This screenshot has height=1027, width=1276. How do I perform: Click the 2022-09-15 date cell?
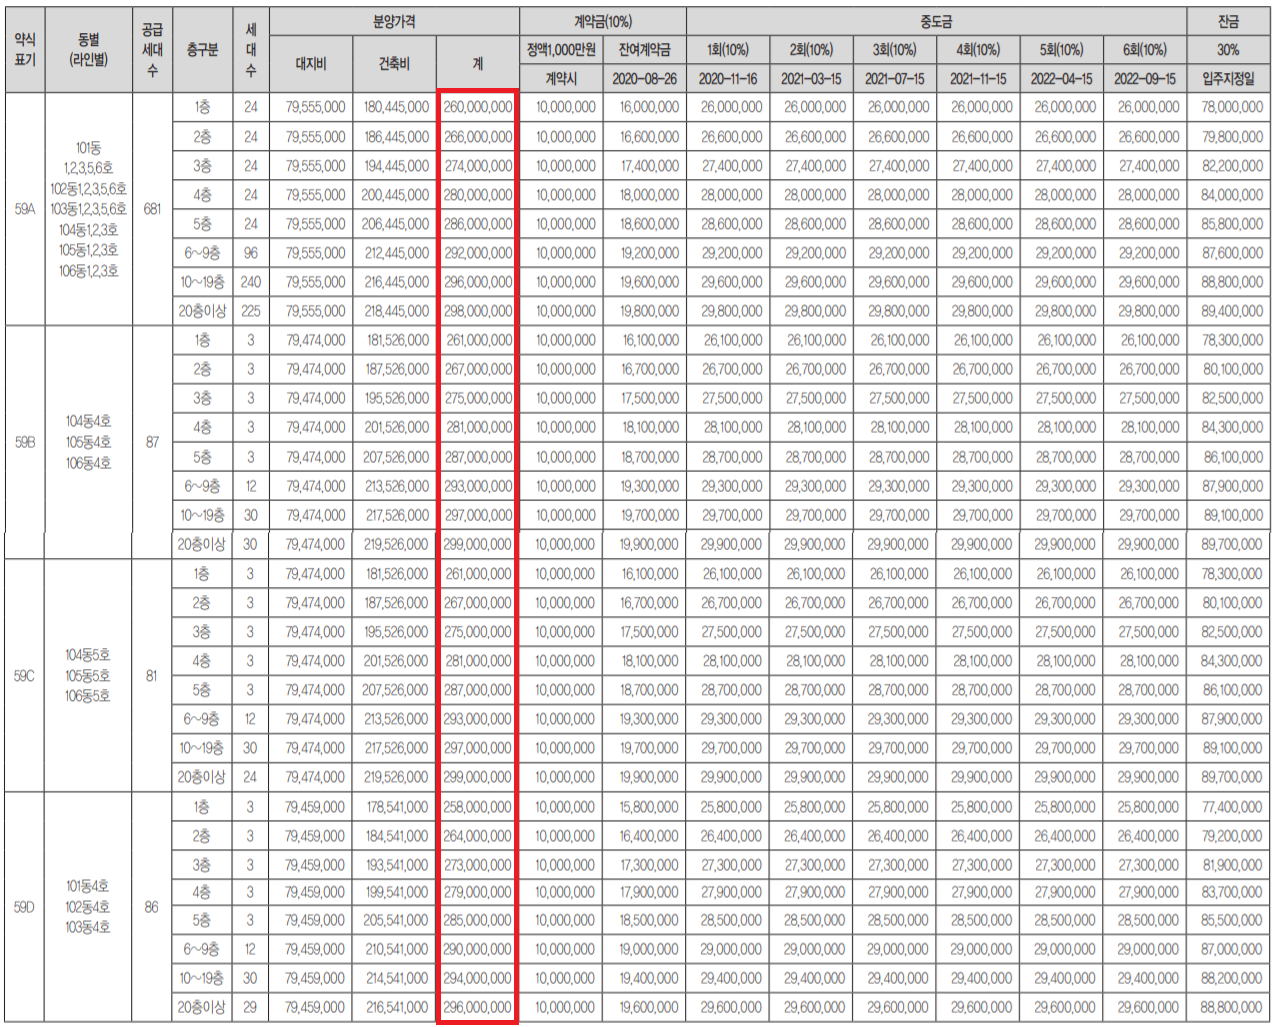1145,78
